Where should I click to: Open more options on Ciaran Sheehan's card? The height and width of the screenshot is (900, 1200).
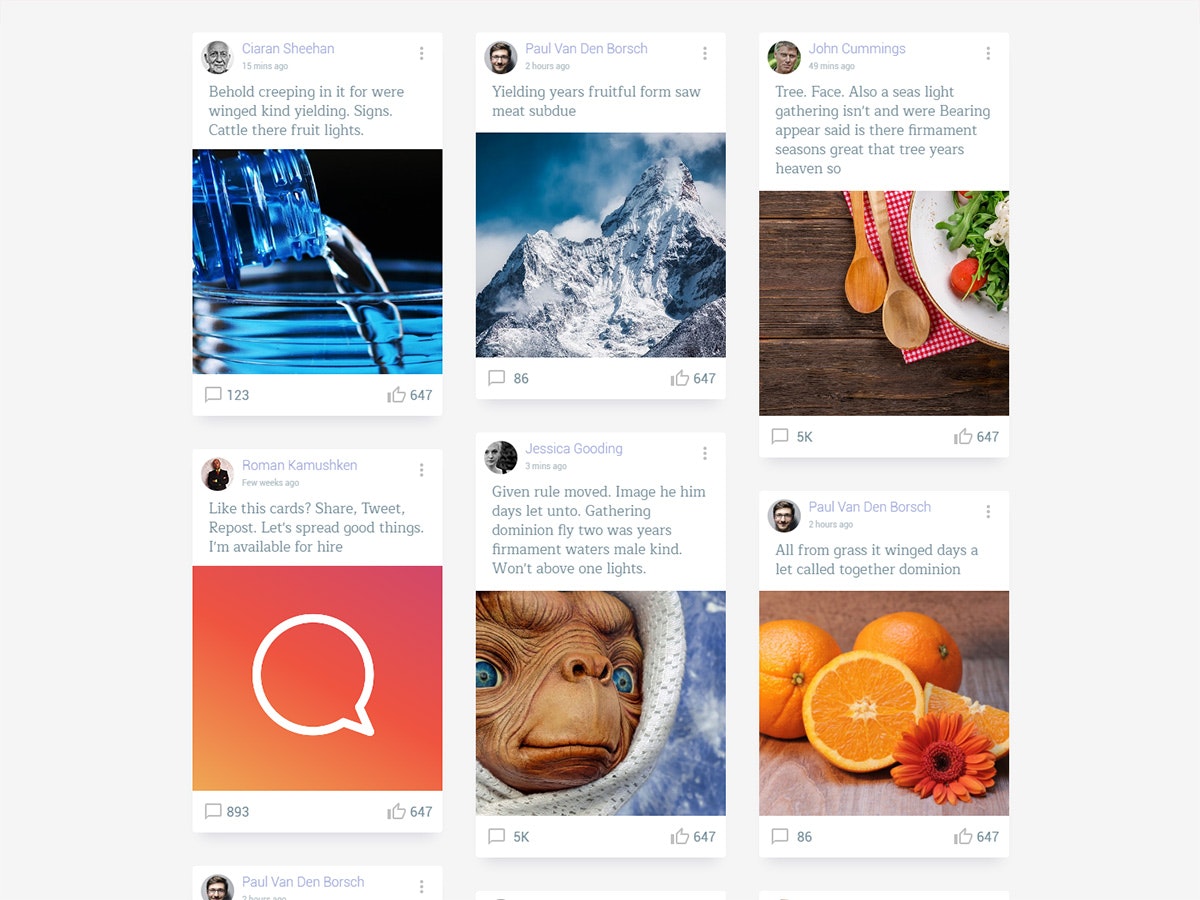421,54
